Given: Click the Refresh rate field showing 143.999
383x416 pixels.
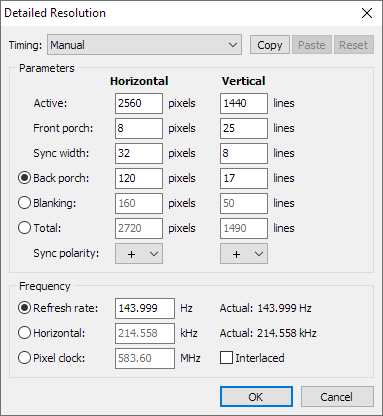Looking at the screenshot, I should (x=145, y=308).
